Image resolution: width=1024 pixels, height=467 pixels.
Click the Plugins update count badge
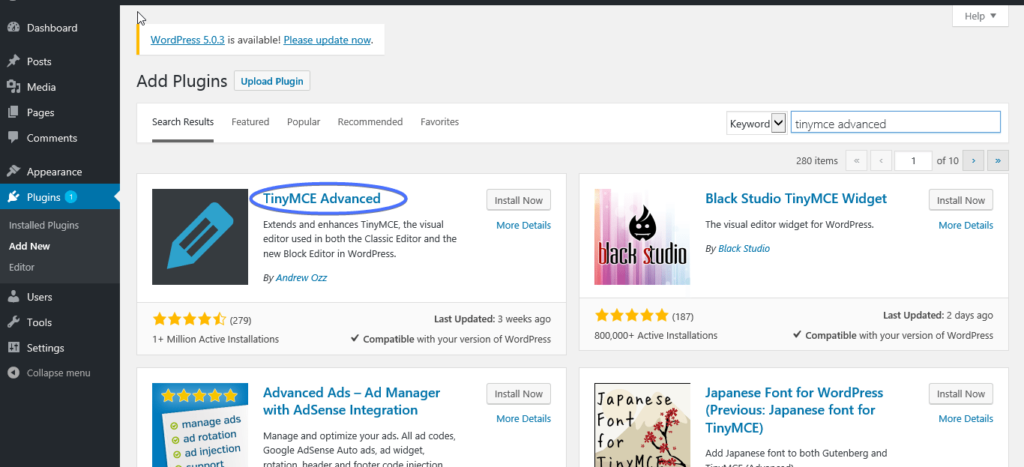71,197
